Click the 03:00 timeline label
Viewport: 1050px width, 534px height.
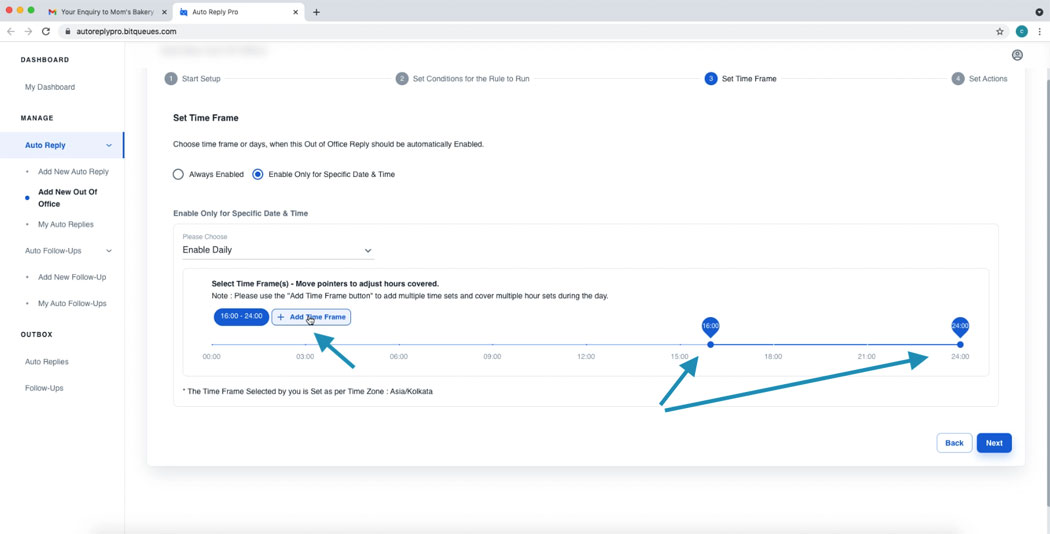(x=305, y=356)
